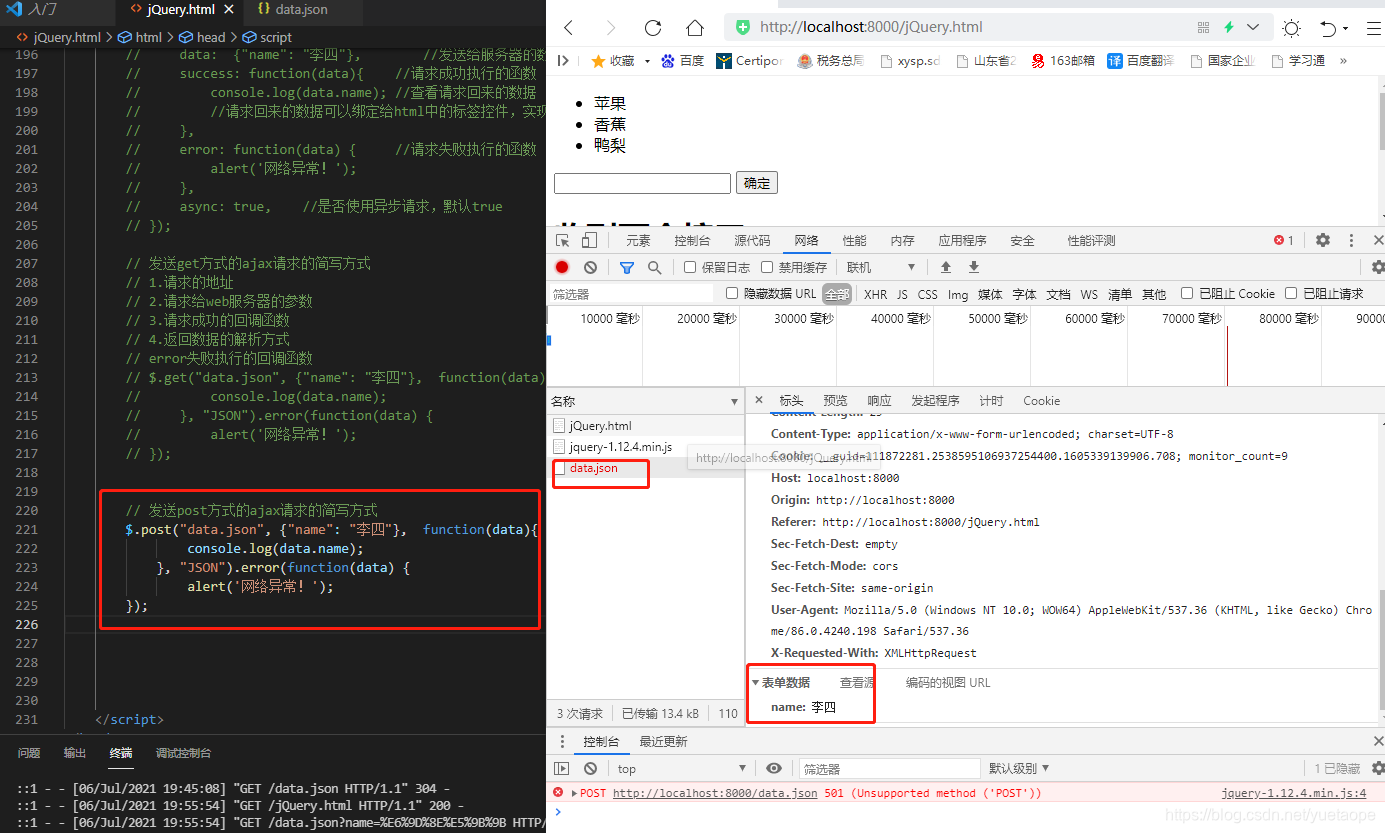The image size is (1385, 833).
Task: Open the DevTools three-dot more options menu
Action: pos(1351,240)
